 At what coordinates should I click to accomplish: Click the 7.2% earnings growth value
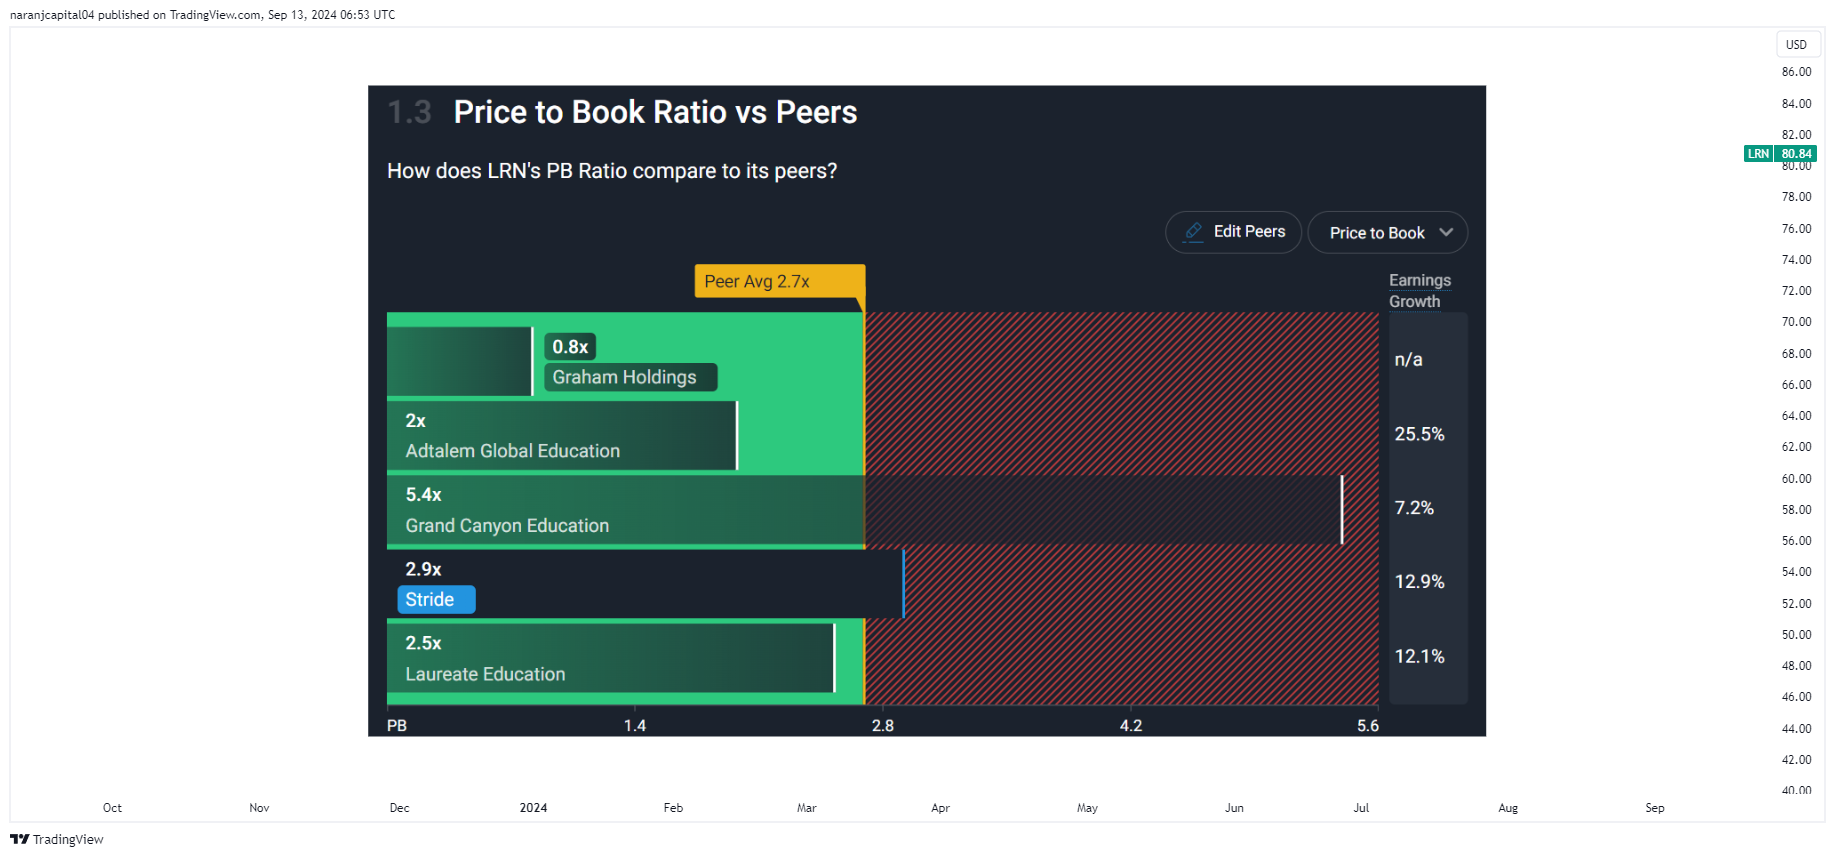click(x=1414, y=508)
